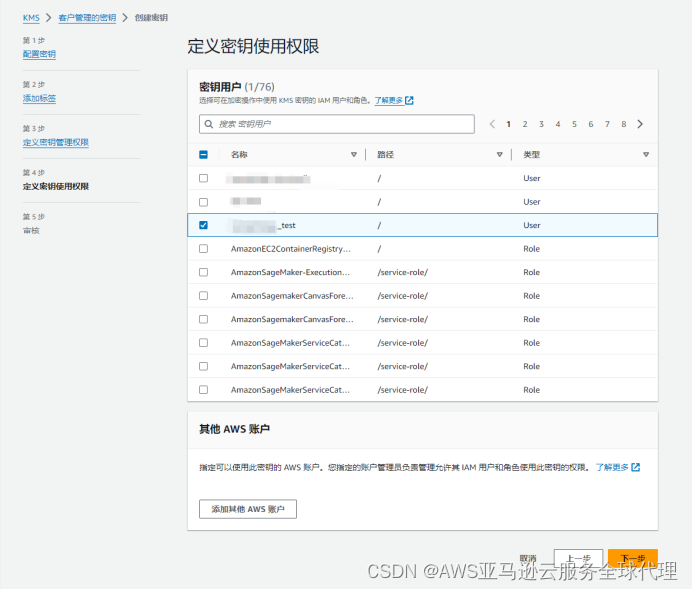Screen dimensions: 693x590
Task: Click AmazonSageMaker-Execution... name
Action: pos(290,272)
